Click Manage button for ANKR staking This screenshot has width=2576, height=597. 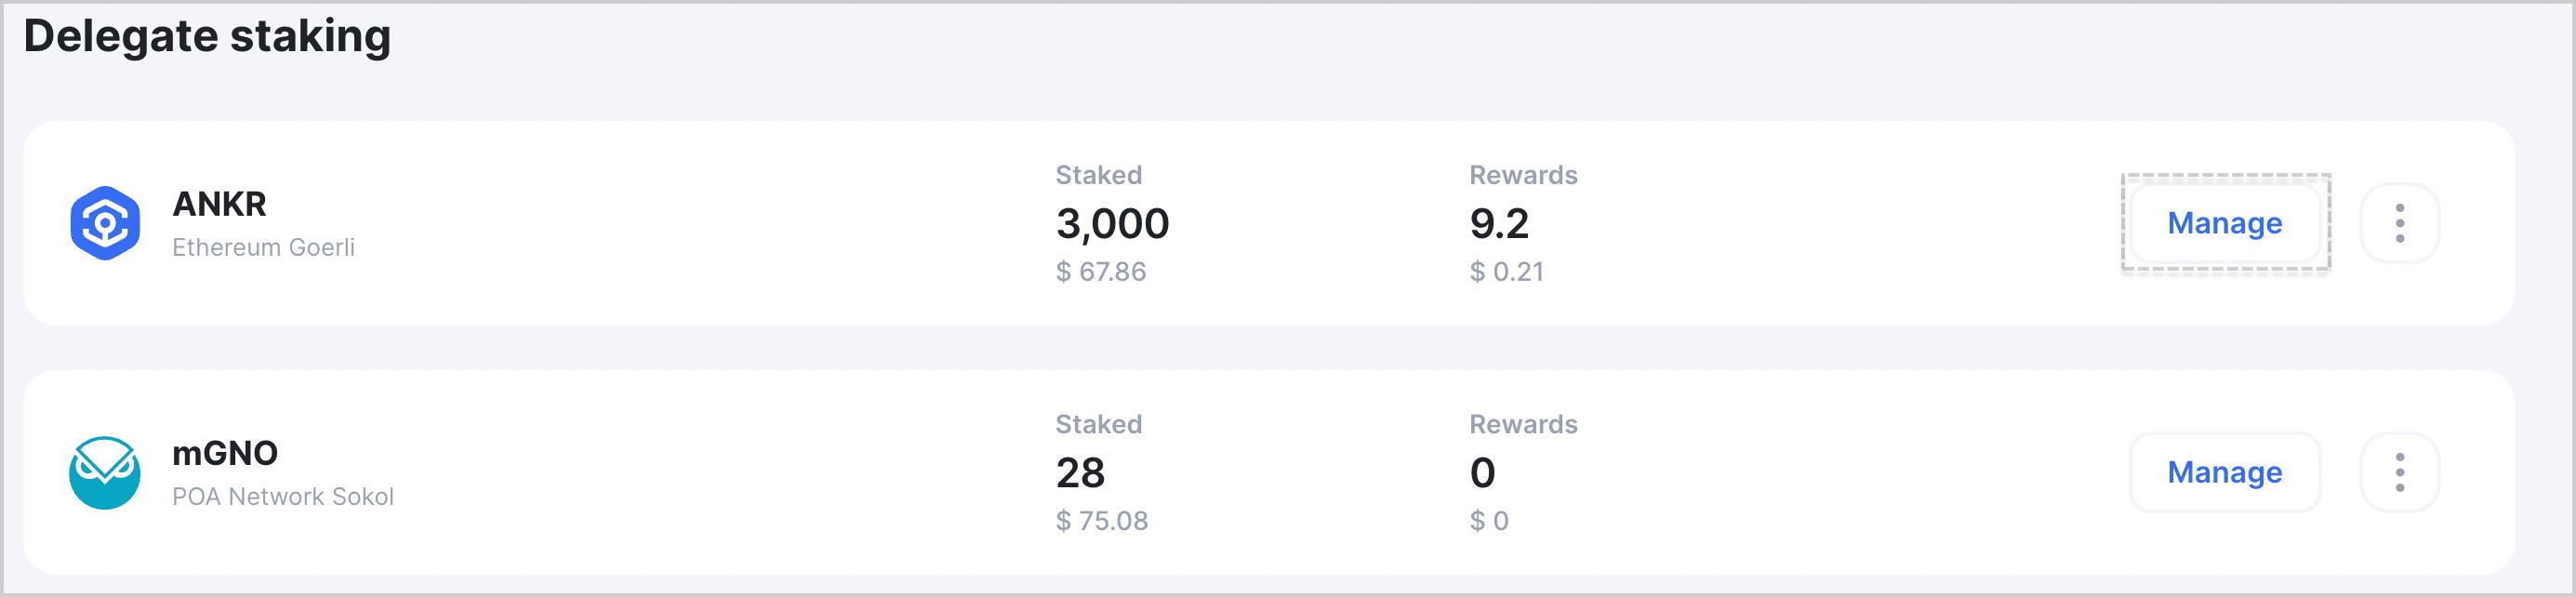[2224, 223]
